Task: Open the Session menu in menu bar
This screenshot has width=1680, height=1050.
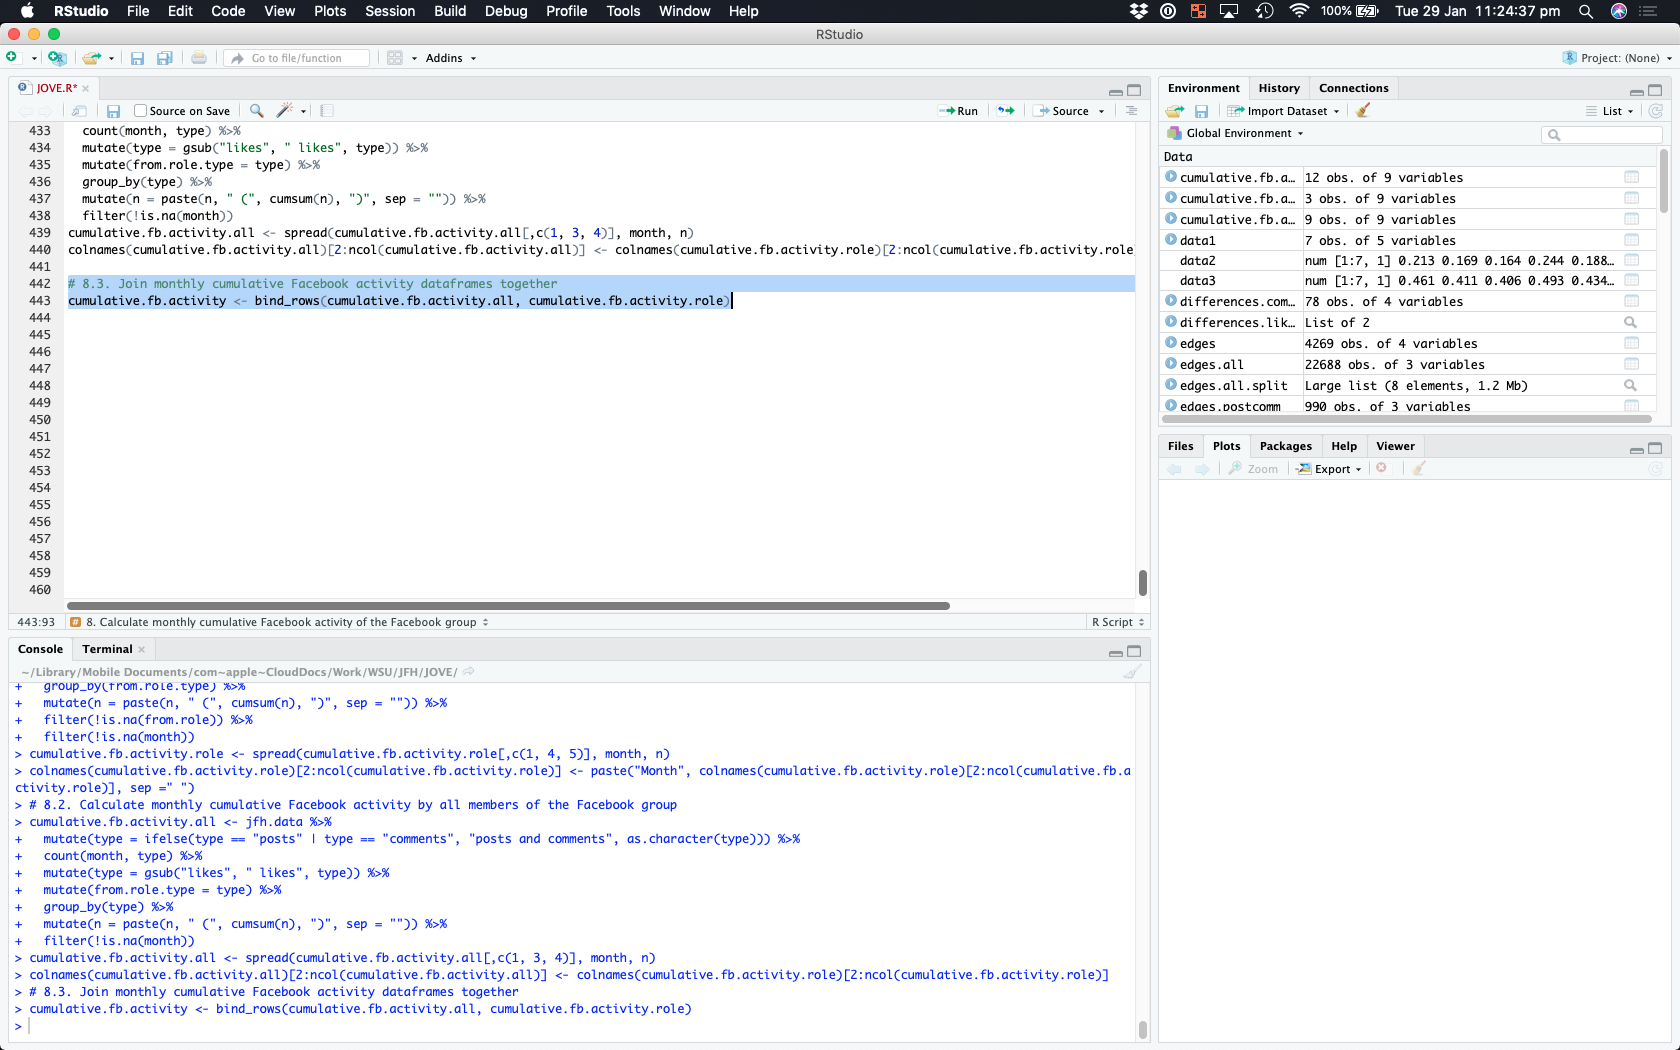Action: (389, 11)
